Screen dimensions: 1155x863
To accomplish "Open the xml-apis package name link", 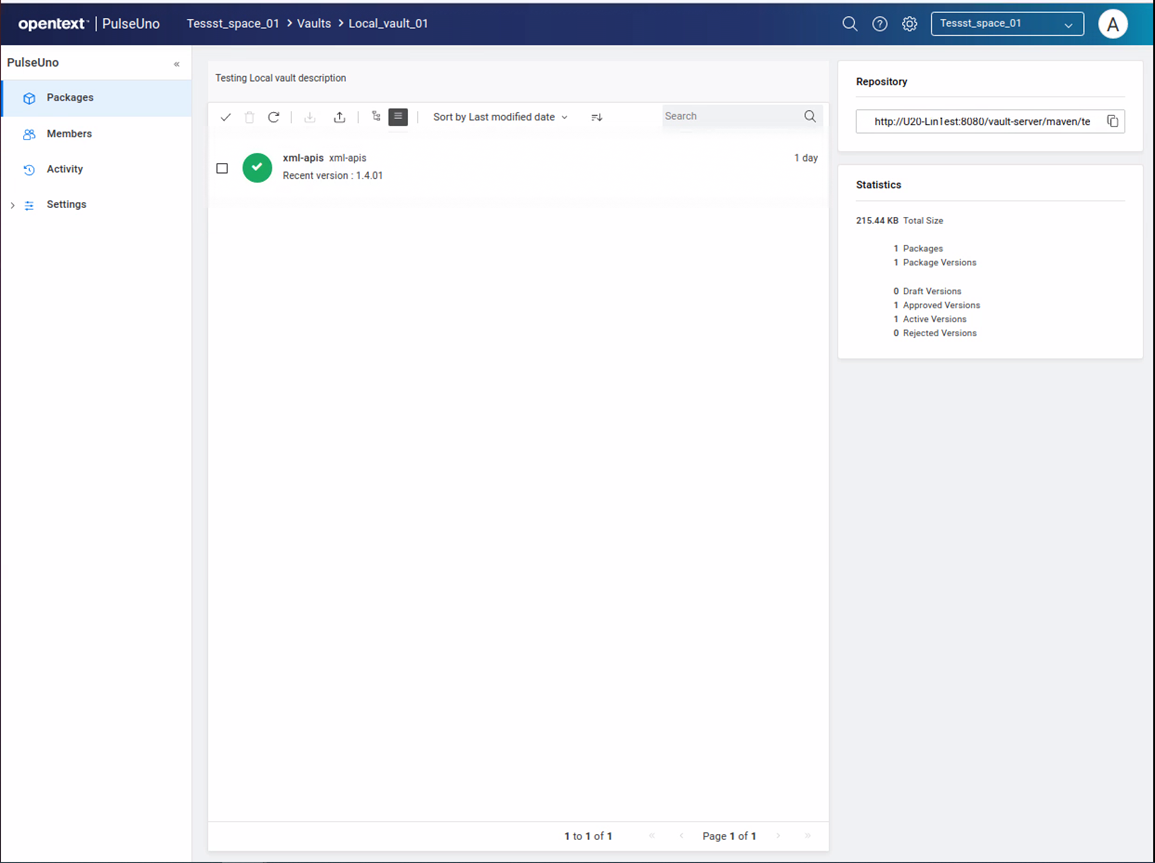I will tap(303, 158).
